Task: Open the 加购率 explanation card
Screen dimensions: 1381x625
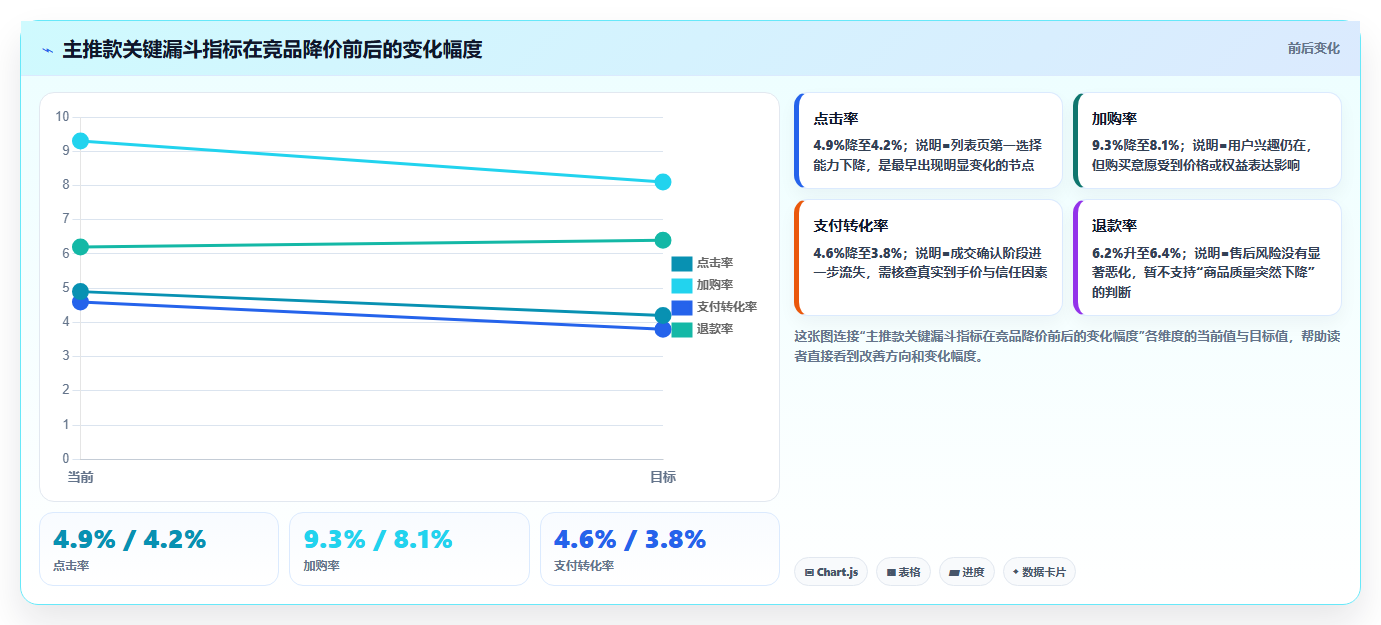Action: click(x=1207, y=140)
